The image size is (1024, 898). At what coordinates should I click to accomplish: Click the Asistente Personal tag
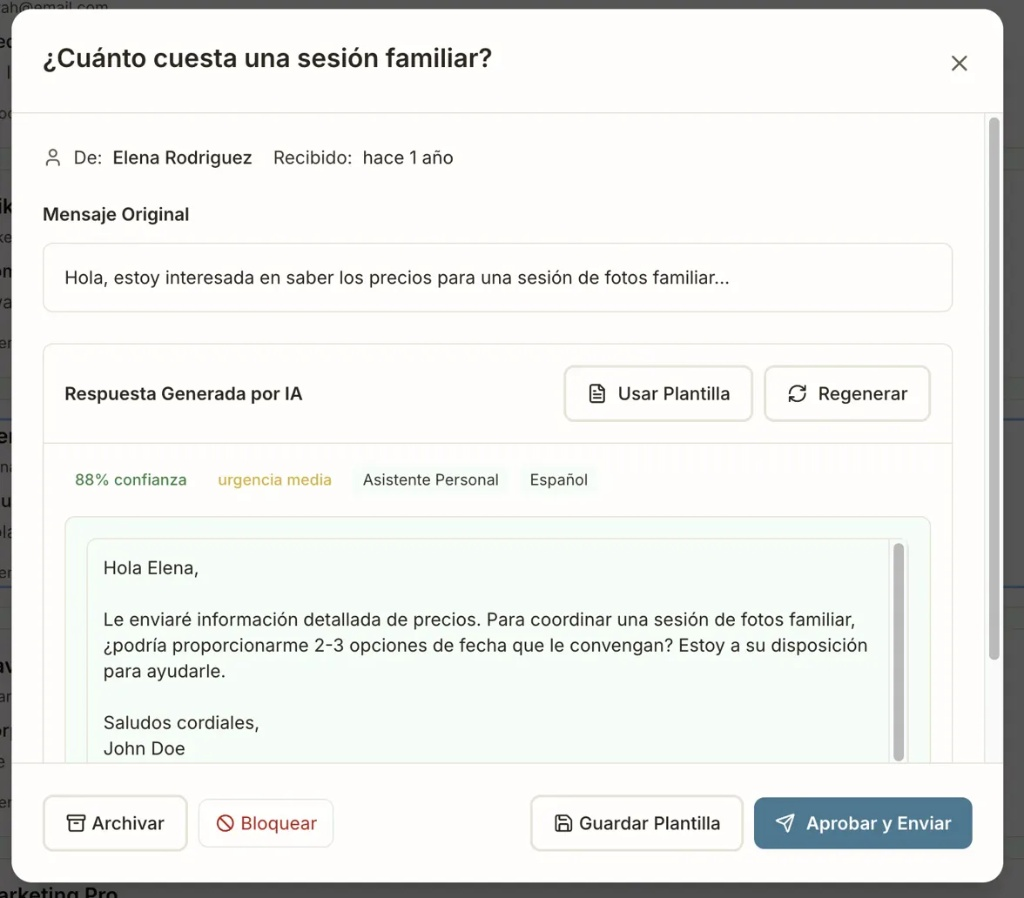[430, 480]
